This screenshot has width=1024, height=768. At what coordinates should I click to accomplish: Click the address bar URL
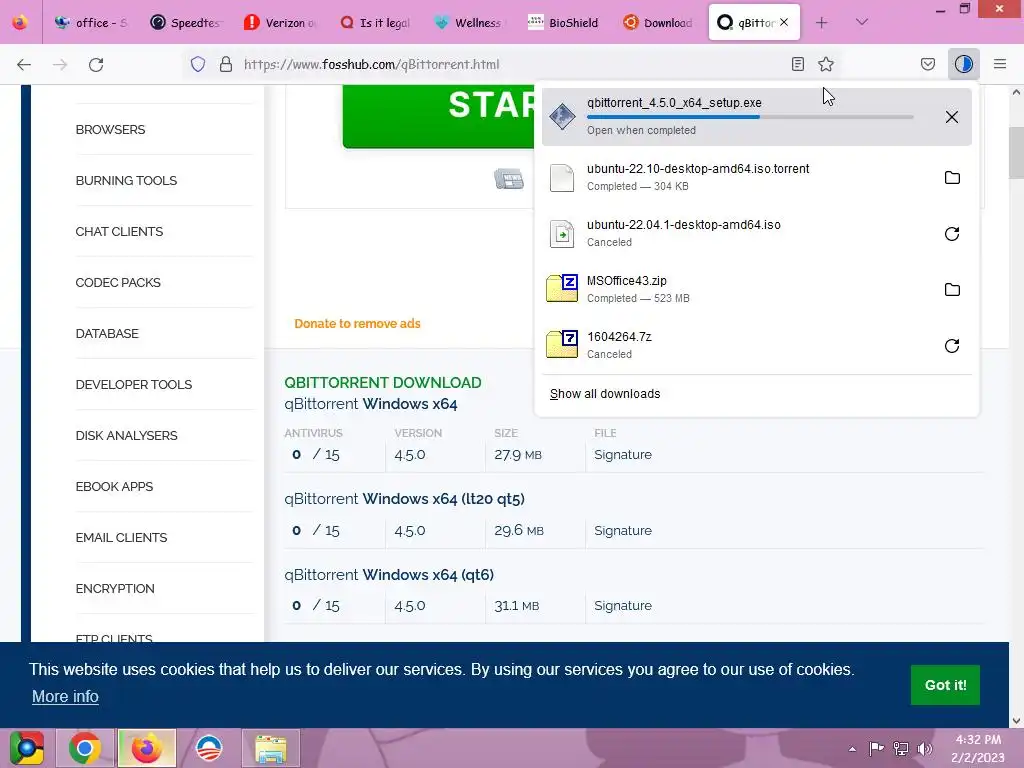tap(372, 64)
